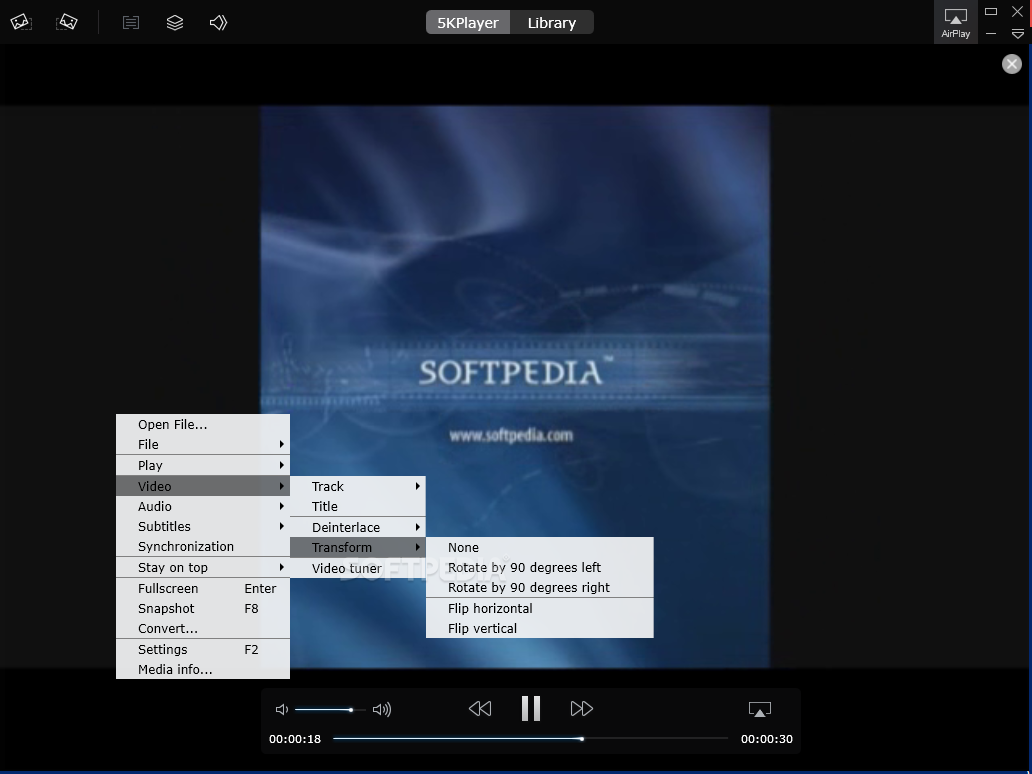1032x774 pixels.
Task: Open Video tuner from Video submenu
Action: (x=358, y=568)
